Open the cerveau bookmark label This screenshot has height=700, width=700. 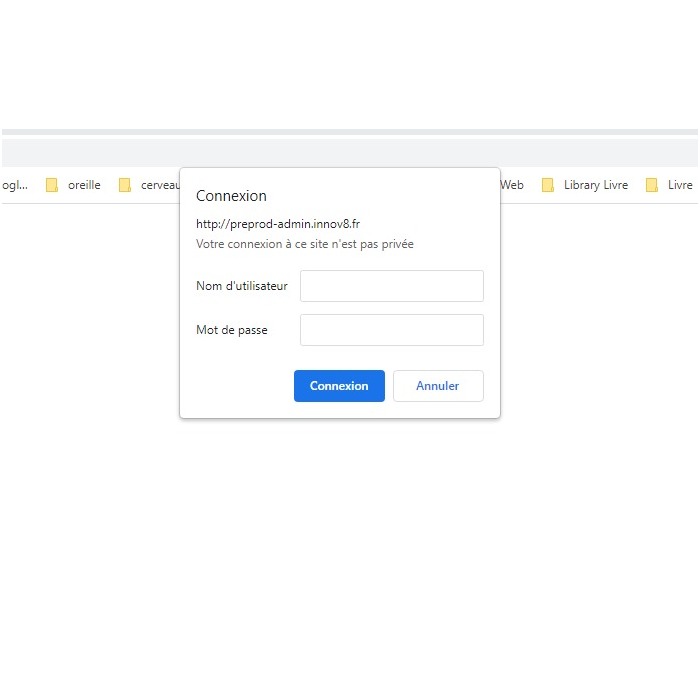pos(160,185)
